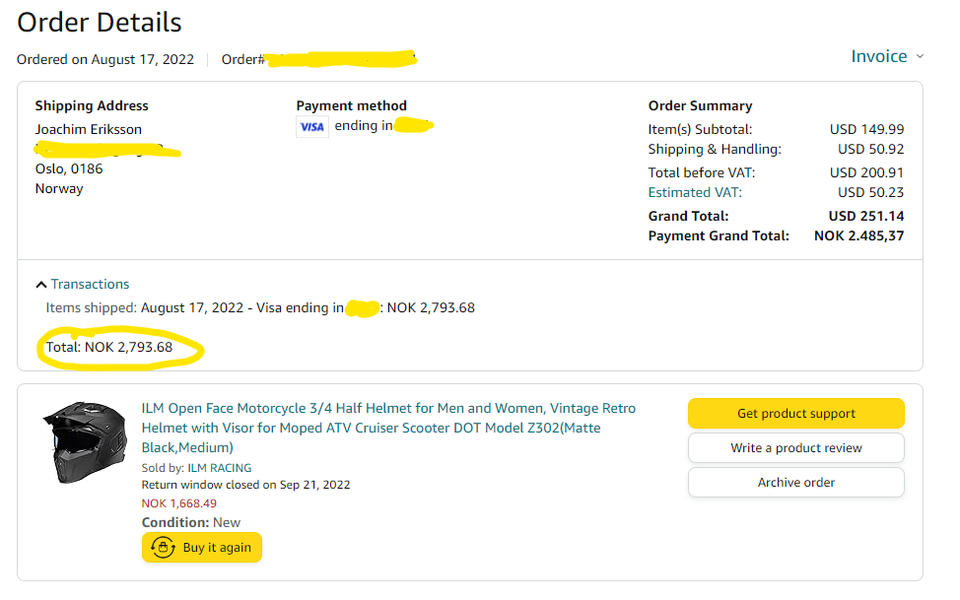Open the Invoice dropdown
960x600 pixels.
[x=879, y=56]
